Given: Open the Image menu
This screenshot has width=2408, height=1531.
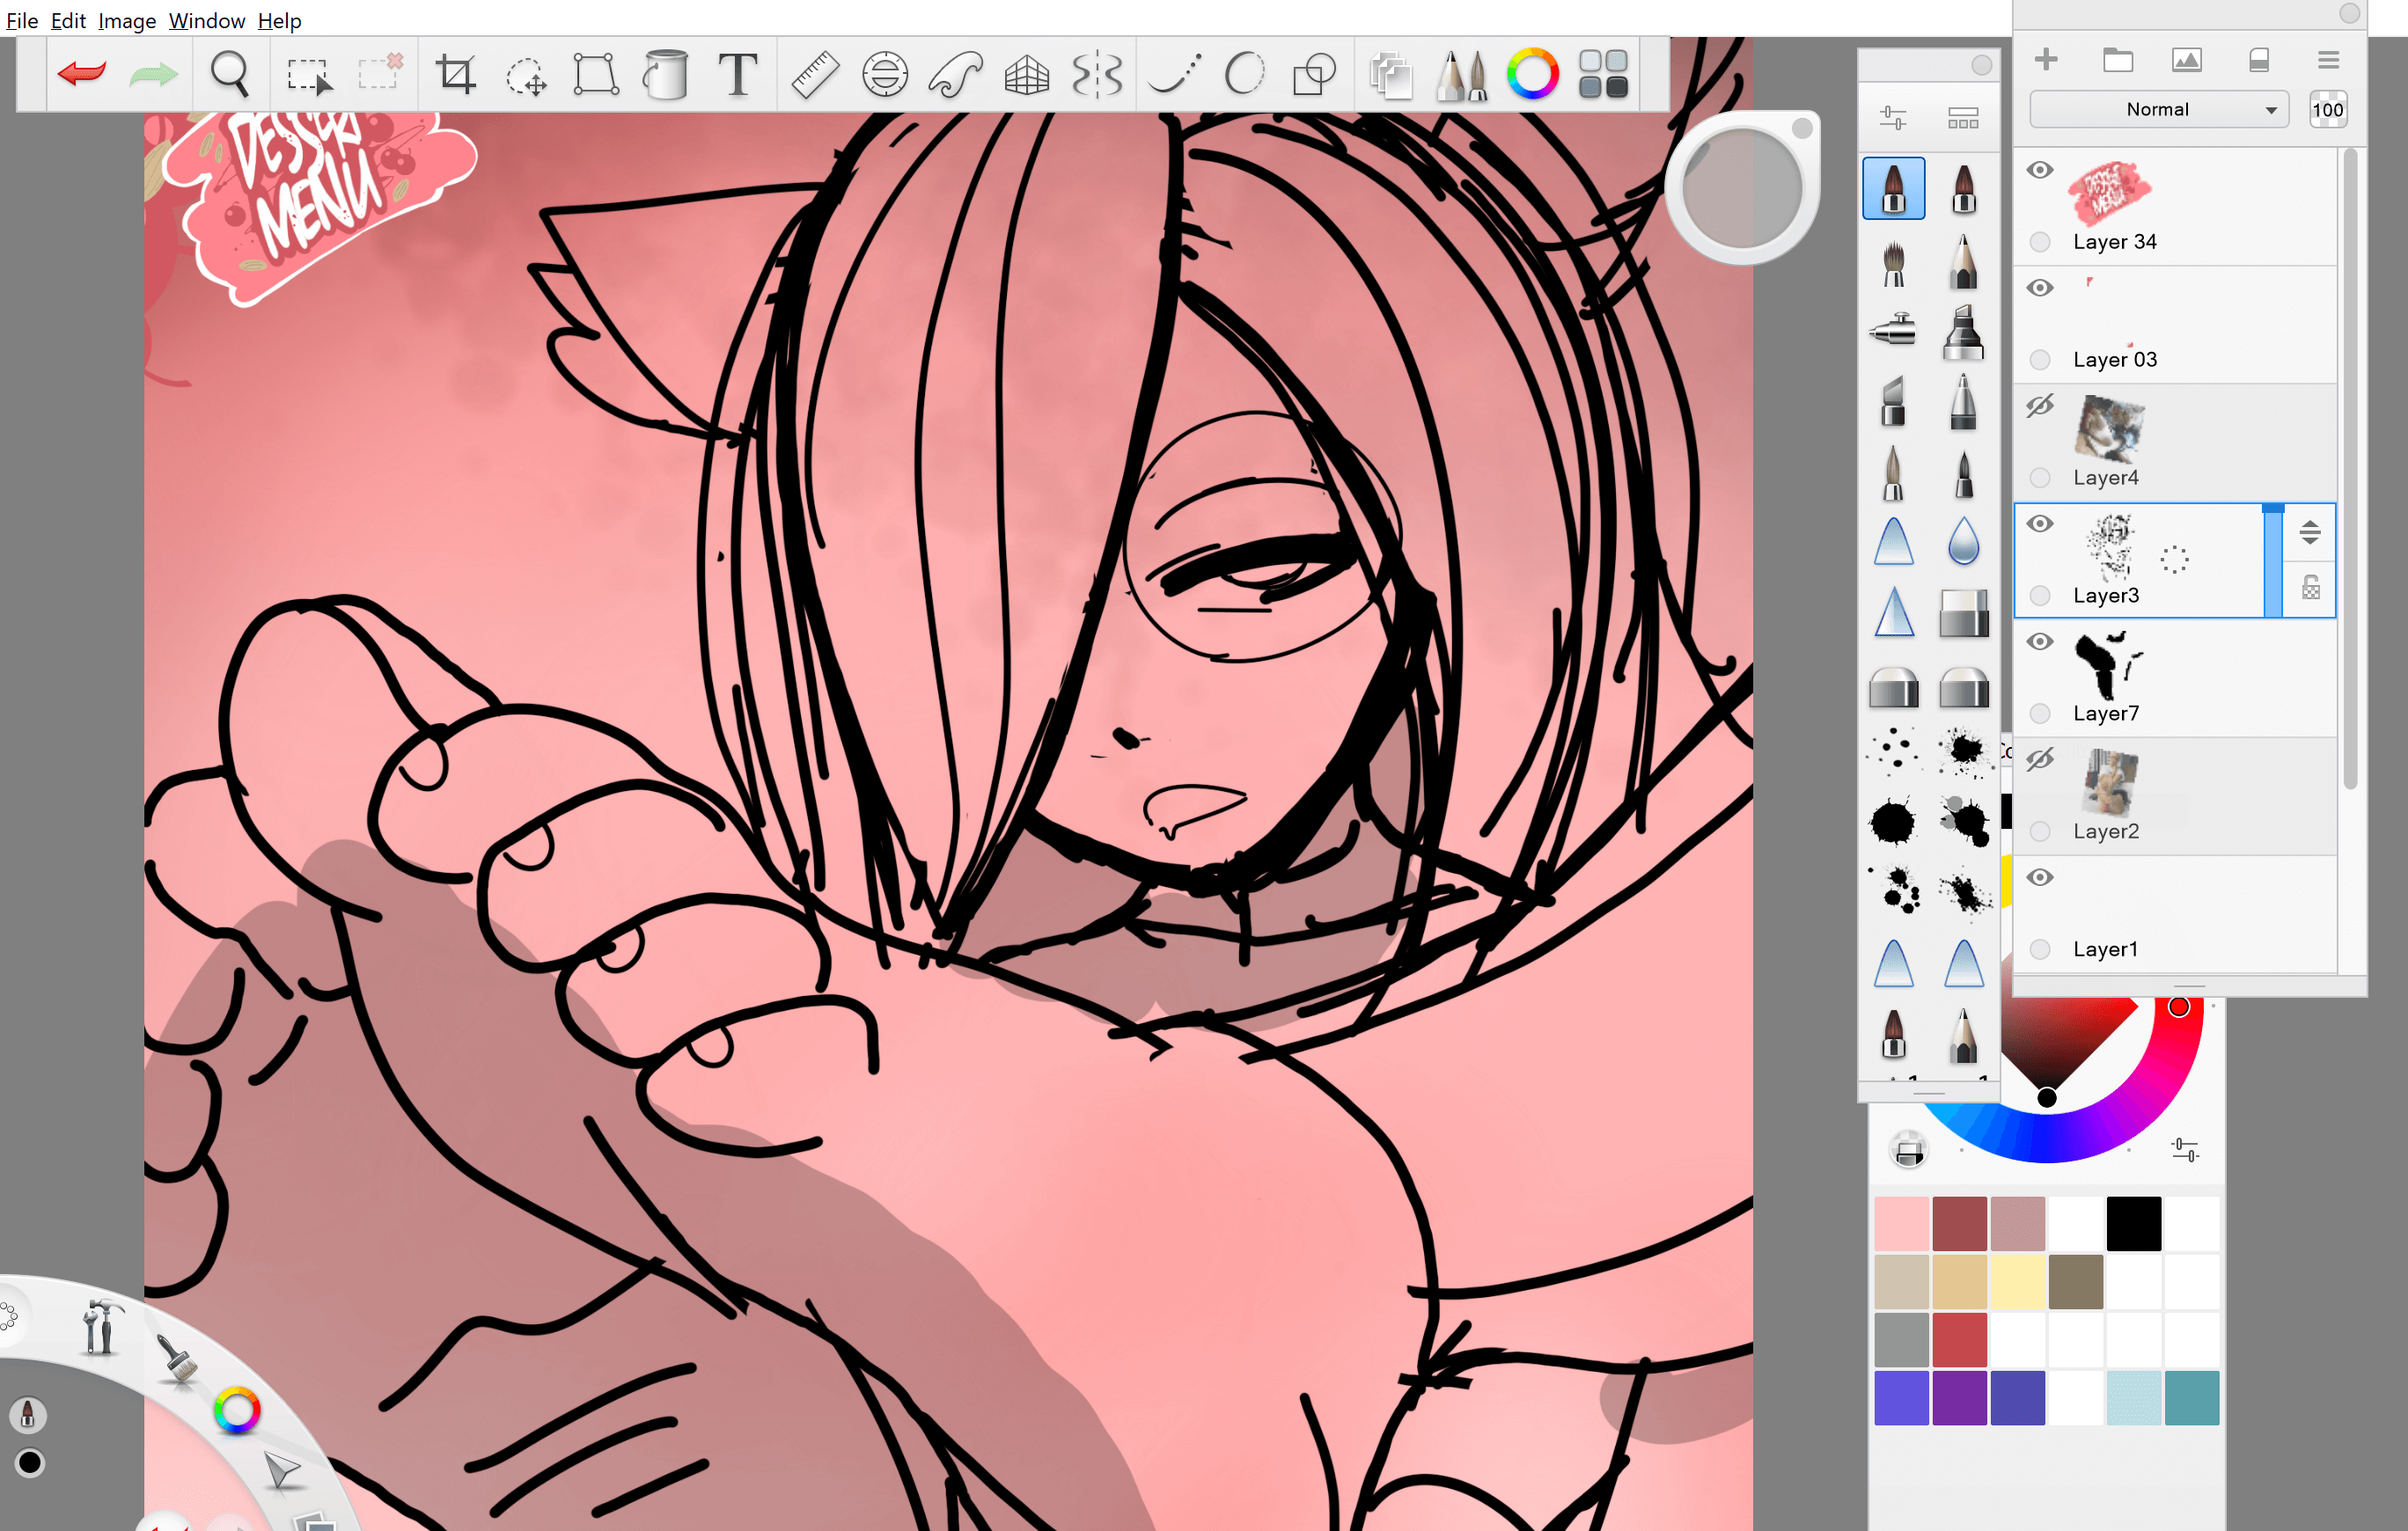Looking at the screenshot, I should (x=127, y=20).
